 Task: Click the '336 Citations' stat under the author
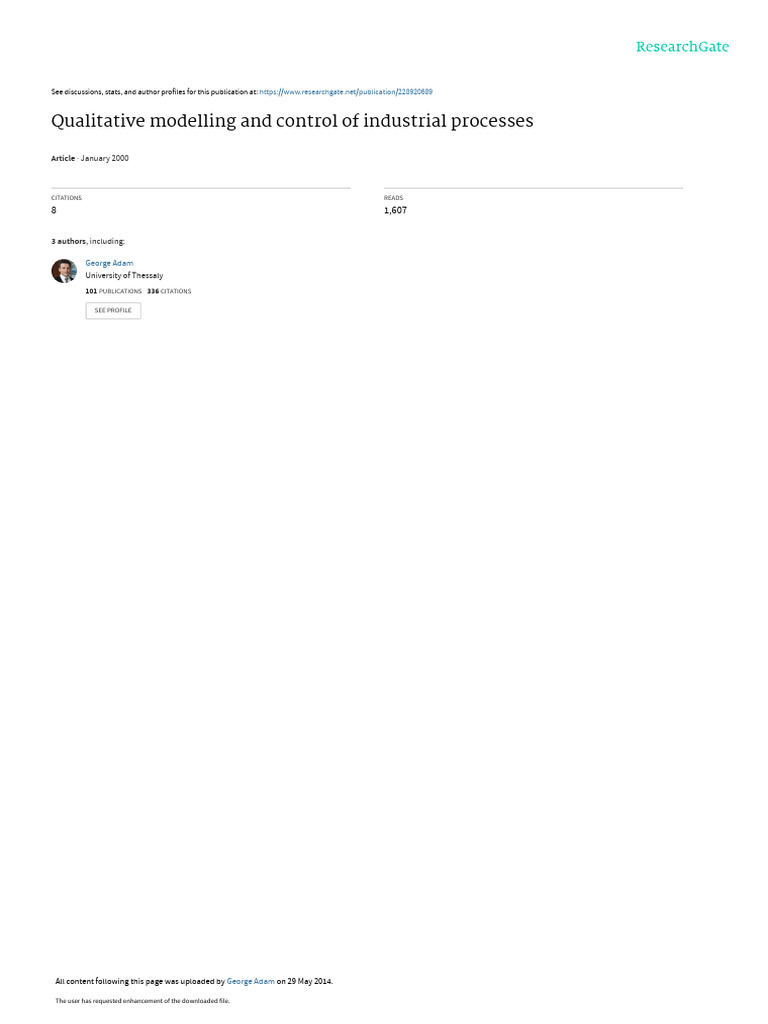tap(169, 291)
